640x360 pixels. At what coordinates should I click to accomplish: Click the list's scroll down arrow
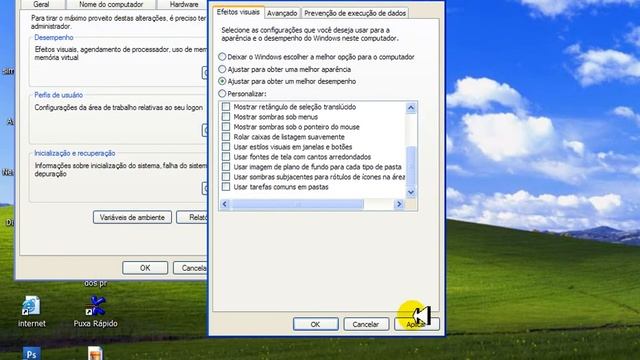click(x=411, y=192)
